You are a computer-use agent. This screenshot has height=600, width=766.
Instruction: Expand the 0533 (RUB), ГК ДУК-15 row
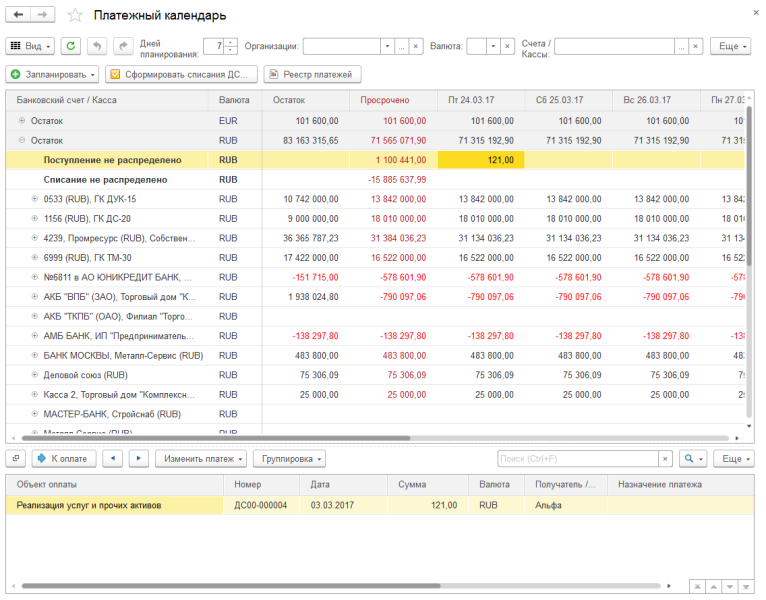click(x=35, y=200)
